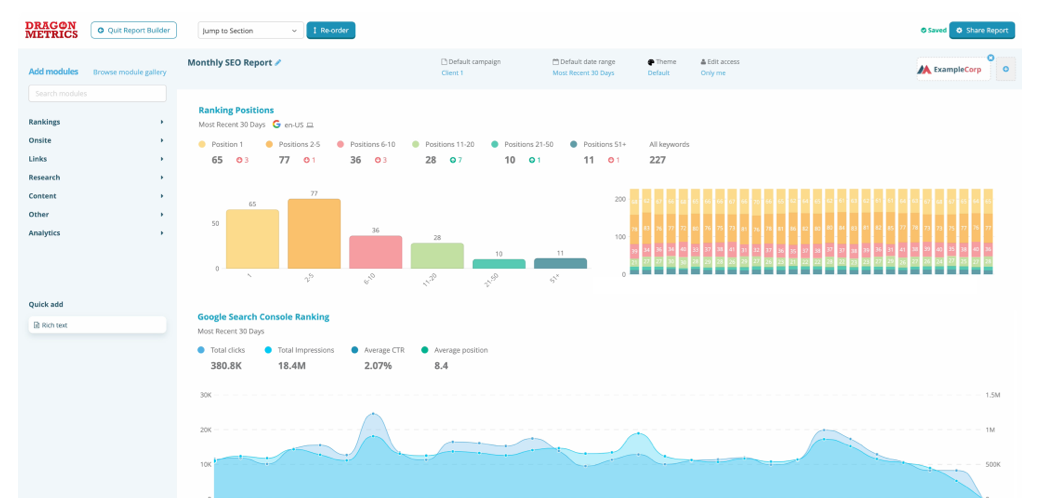Click the settings gear next to ExampleCorp logo
The image size is (1046, 498).
click(1005, 69)
